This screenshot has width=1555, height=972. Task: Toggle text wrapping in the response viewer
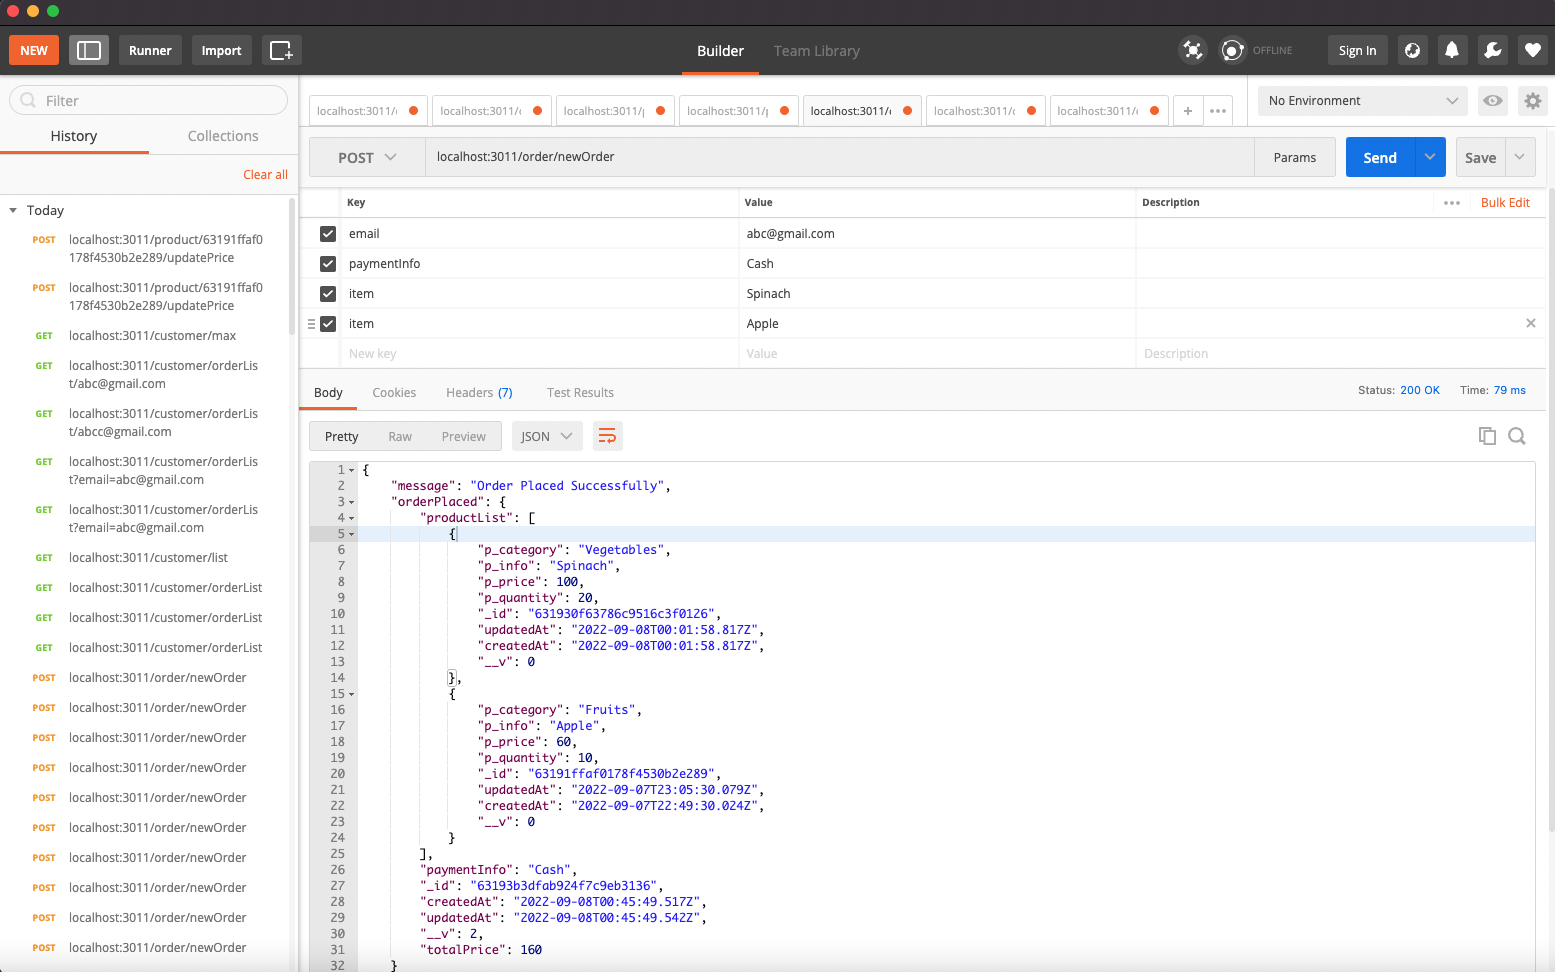point(607,435)
